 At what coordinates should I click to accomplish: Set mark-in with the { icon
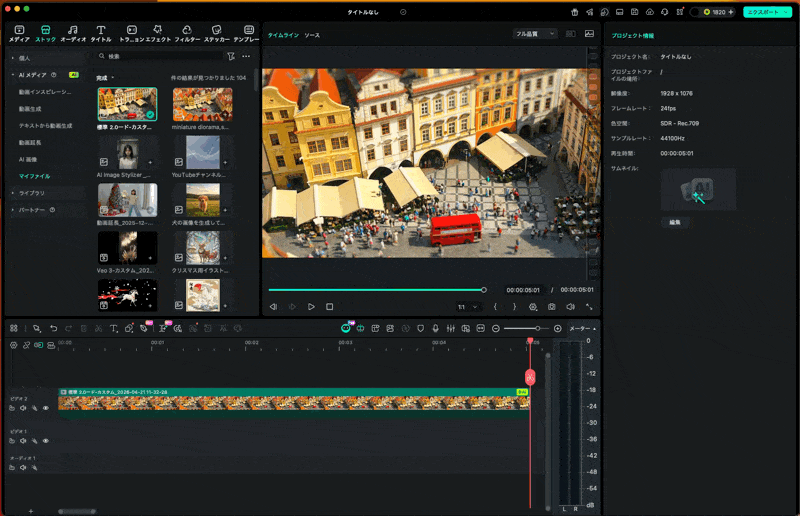coord(495,307)
